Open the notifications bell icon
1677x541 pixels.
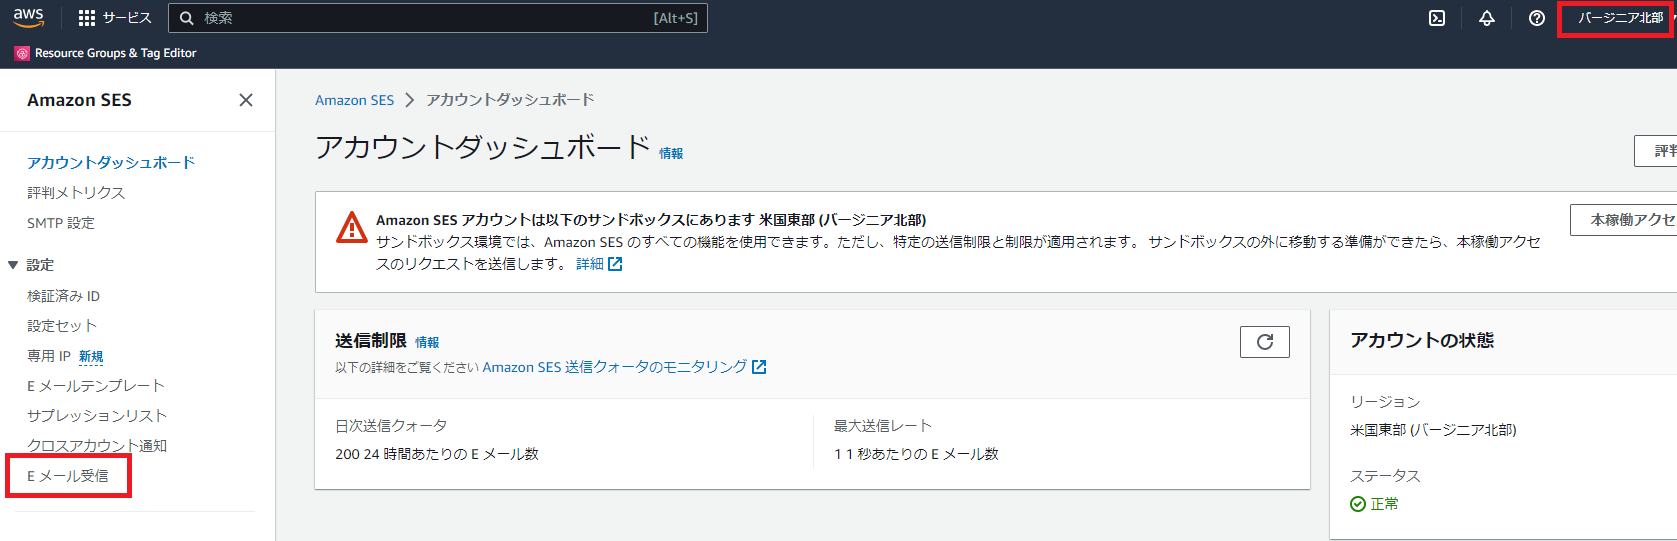1487,18
